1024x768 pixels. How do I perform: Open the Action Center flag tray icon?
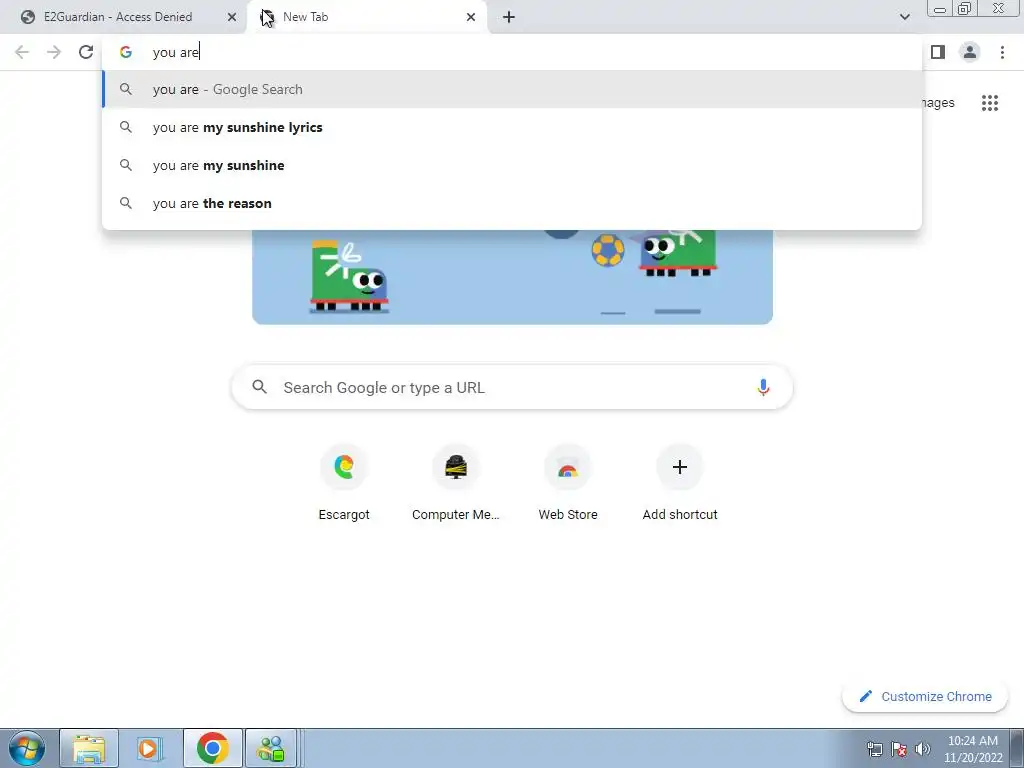click(899, 749)
